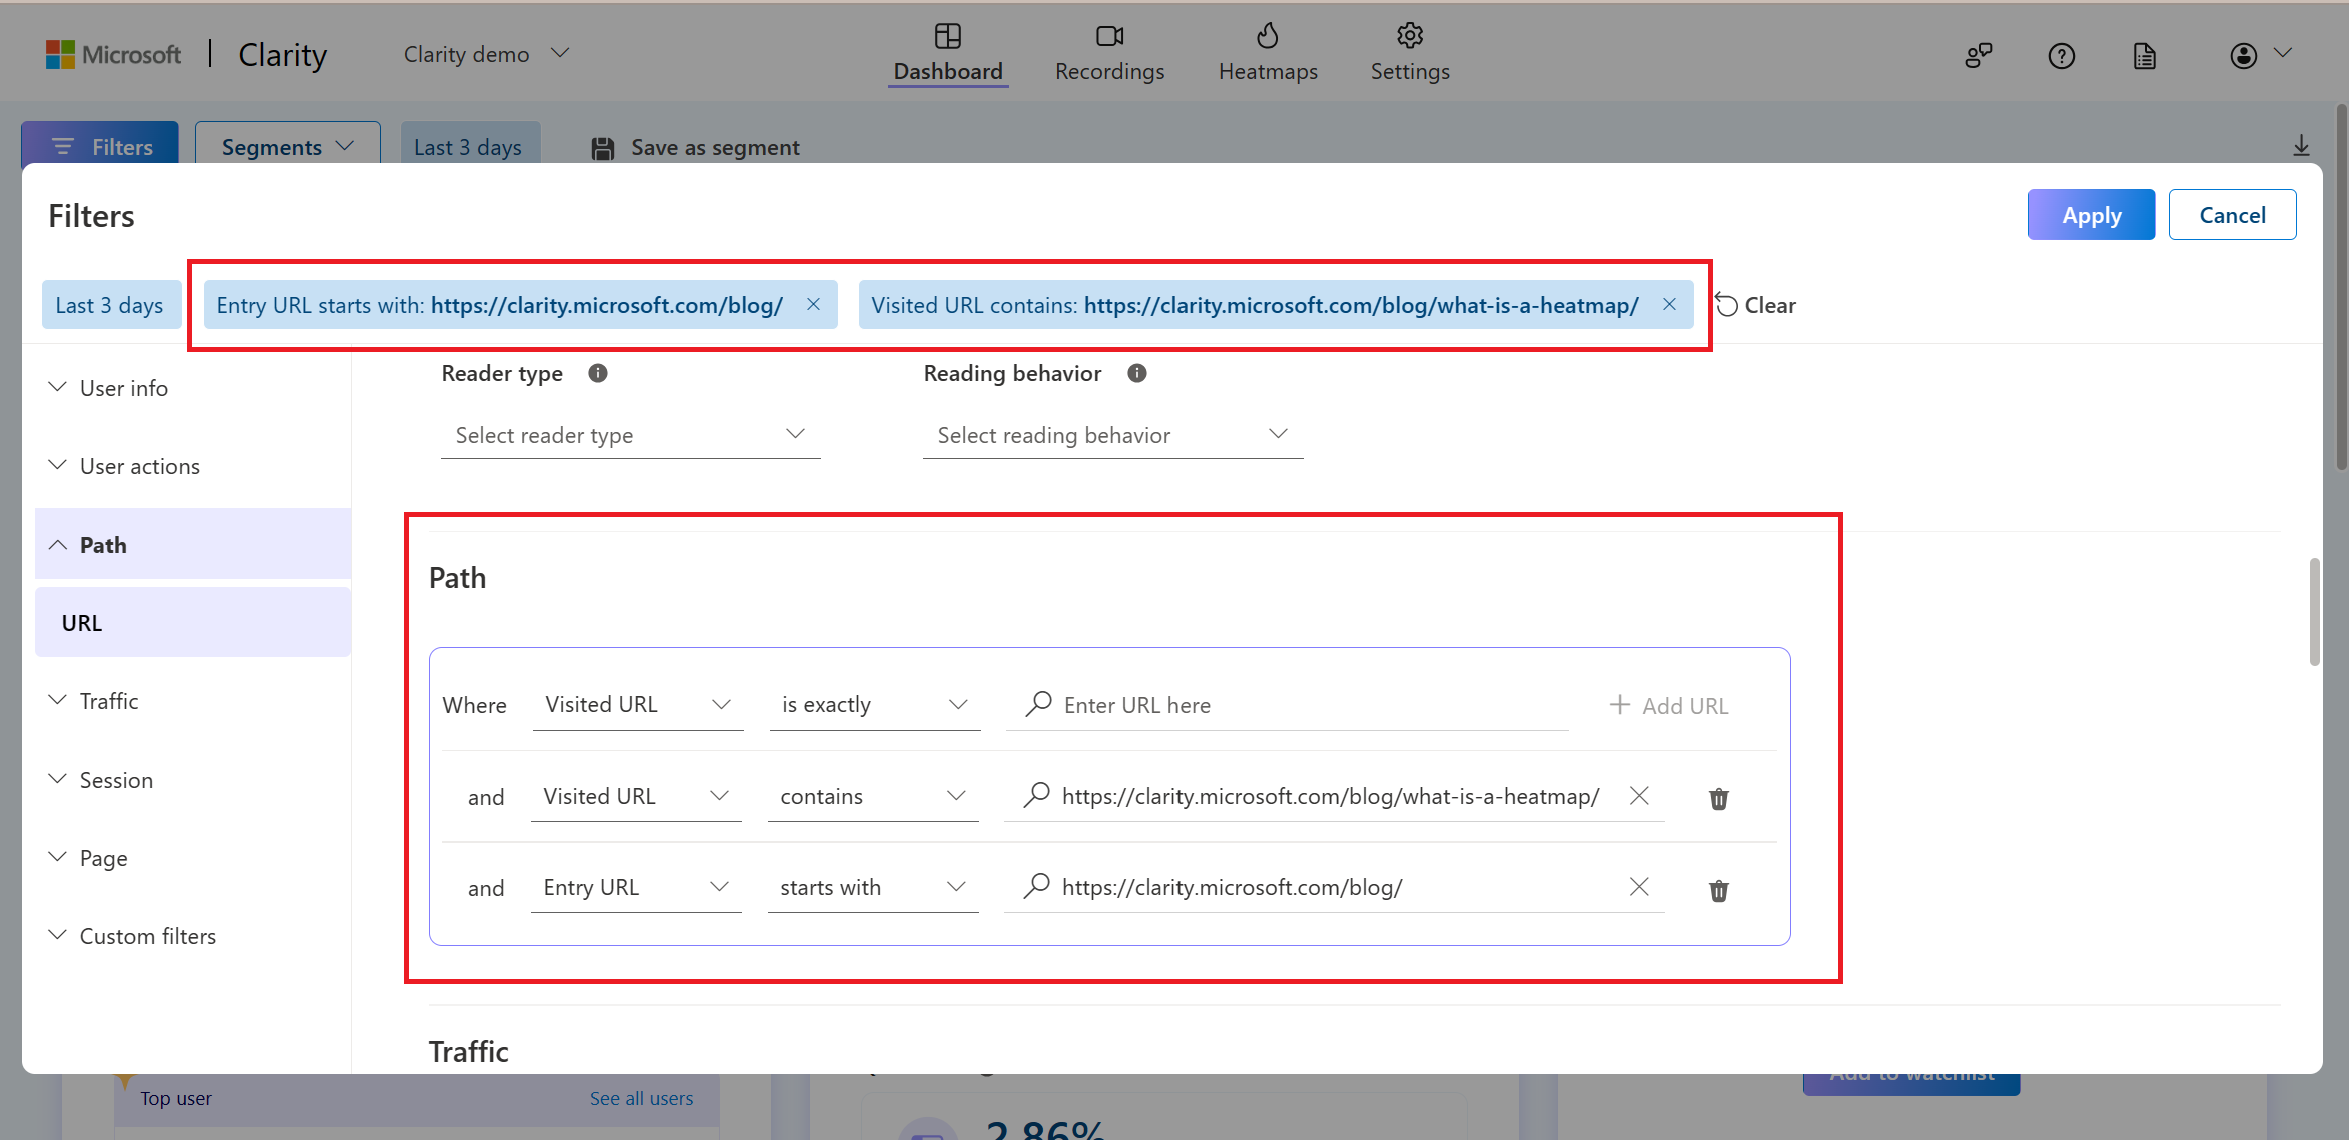
Task: Open the starts with condition dropdown
Action: click(873, 888)
